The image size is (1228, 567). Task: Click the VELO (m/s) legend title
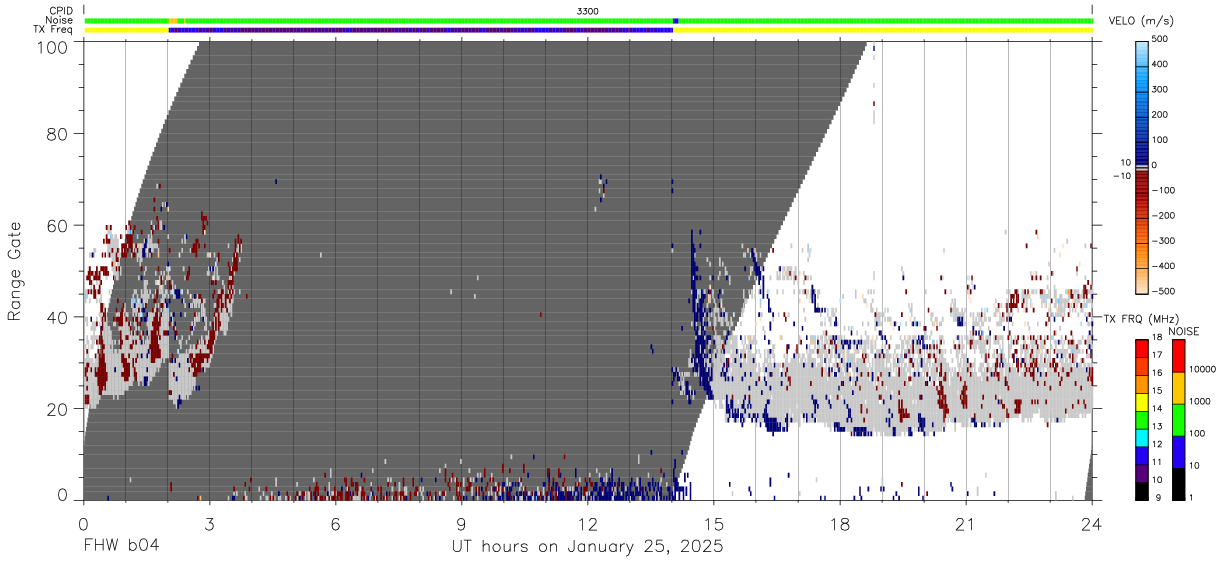[1141, 20]
